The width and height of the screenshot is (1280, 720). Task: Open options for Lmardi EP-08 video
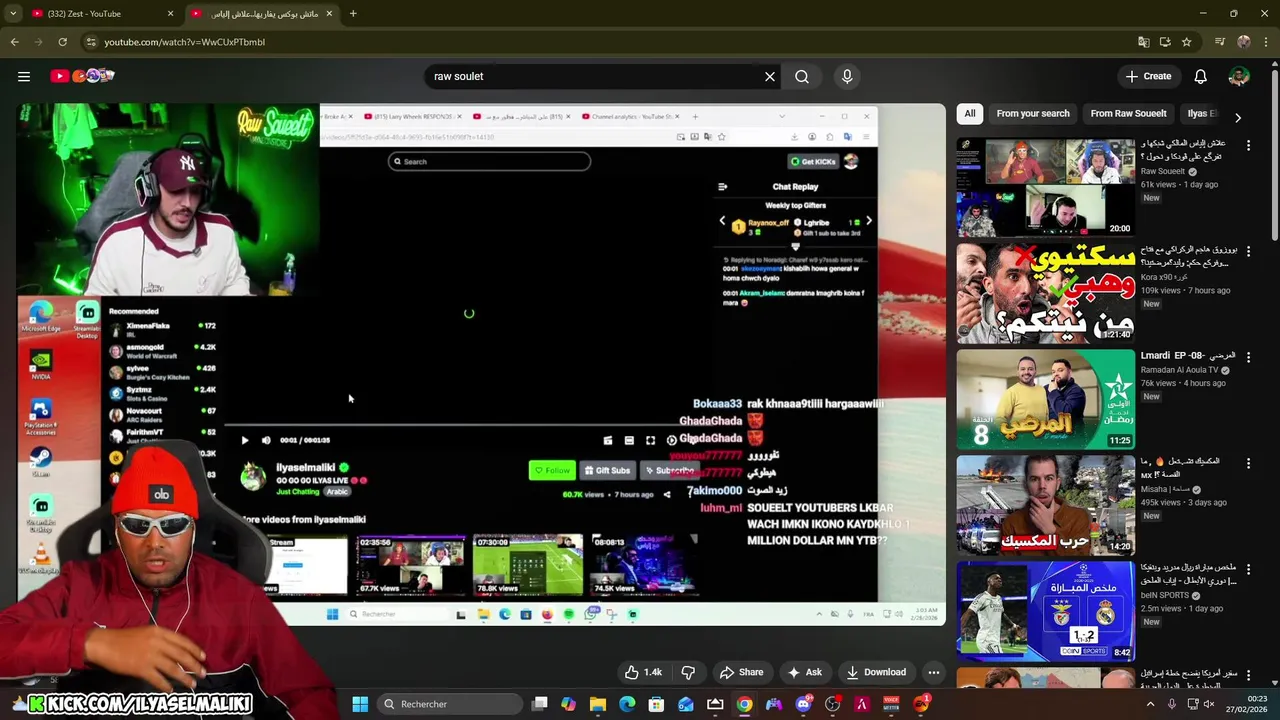(x=1248, y=357)
